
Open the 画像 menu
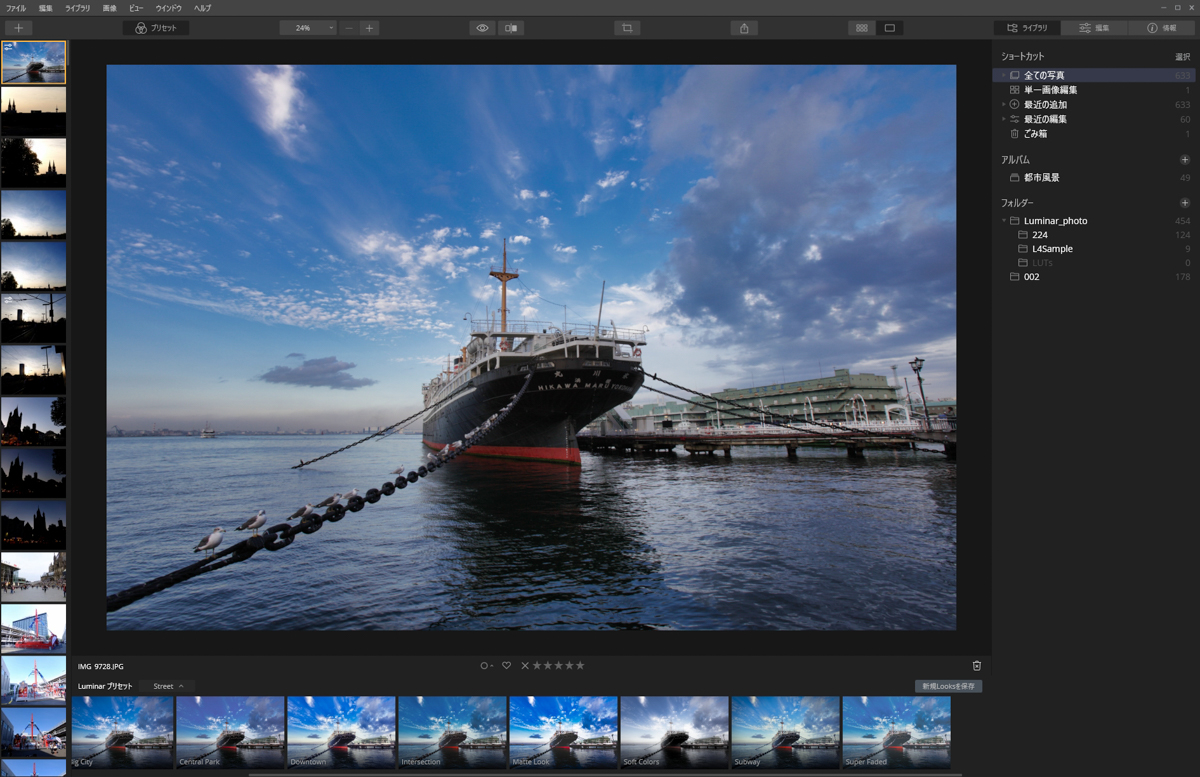coord(110,8)
